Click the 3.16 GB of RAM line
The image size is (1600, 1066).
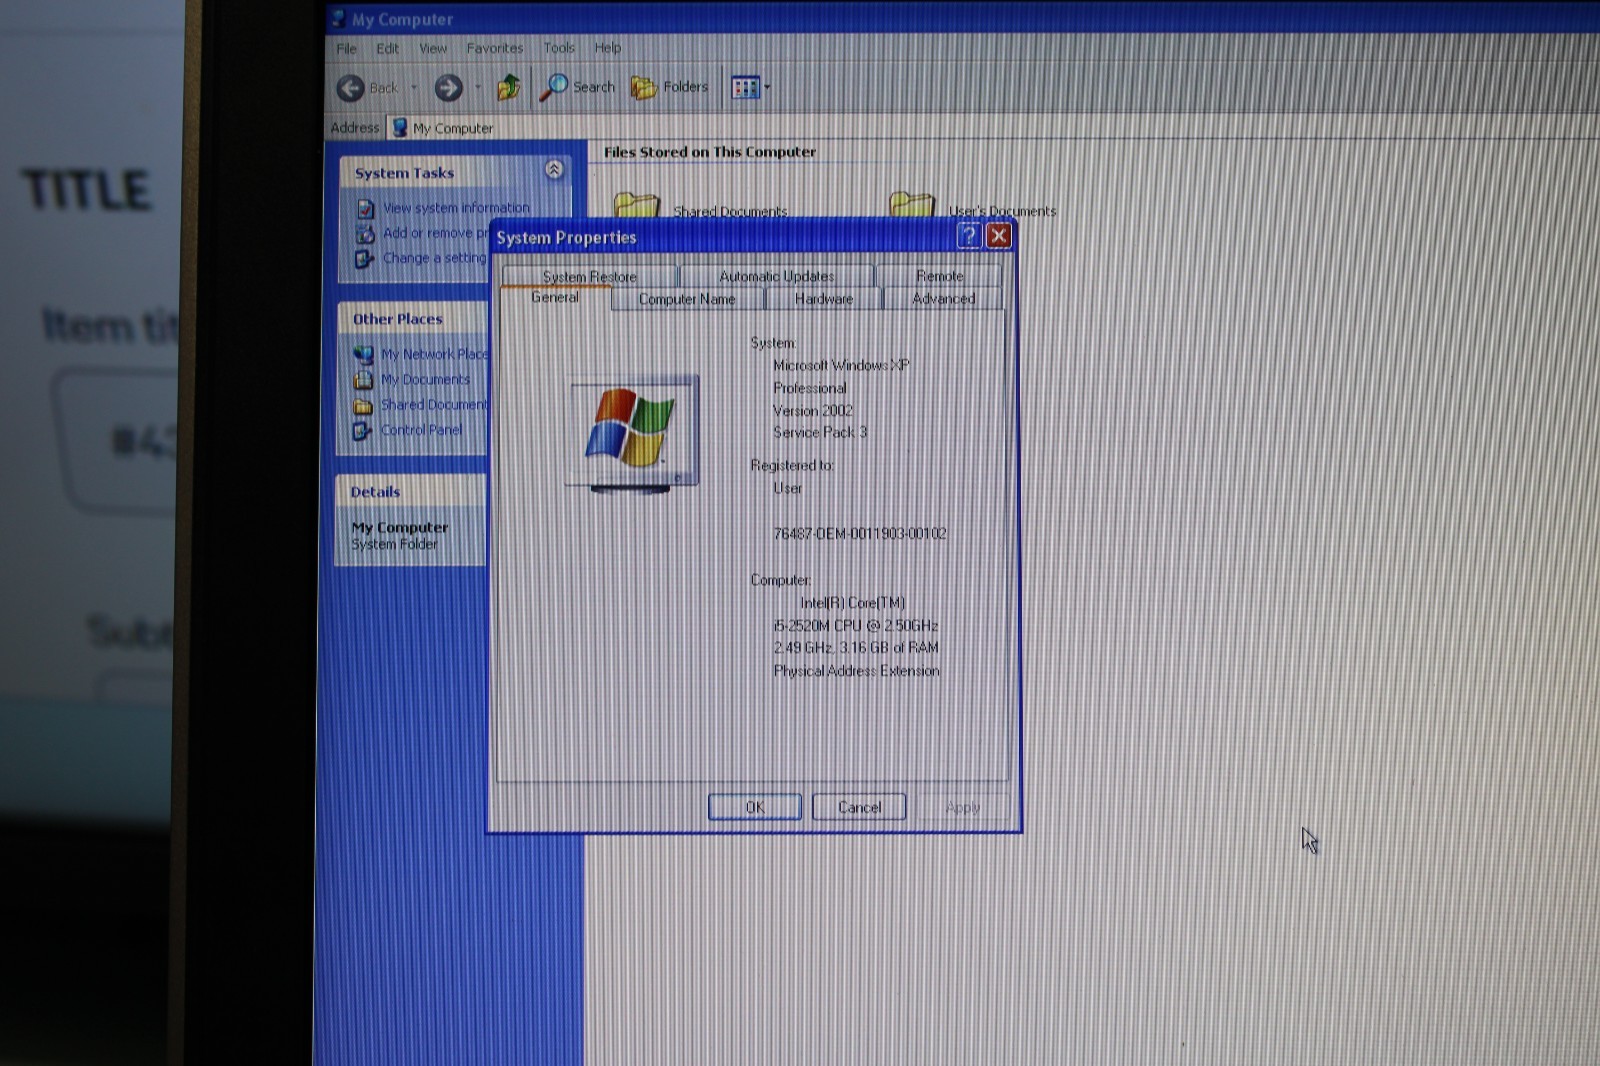pos(856,648)
